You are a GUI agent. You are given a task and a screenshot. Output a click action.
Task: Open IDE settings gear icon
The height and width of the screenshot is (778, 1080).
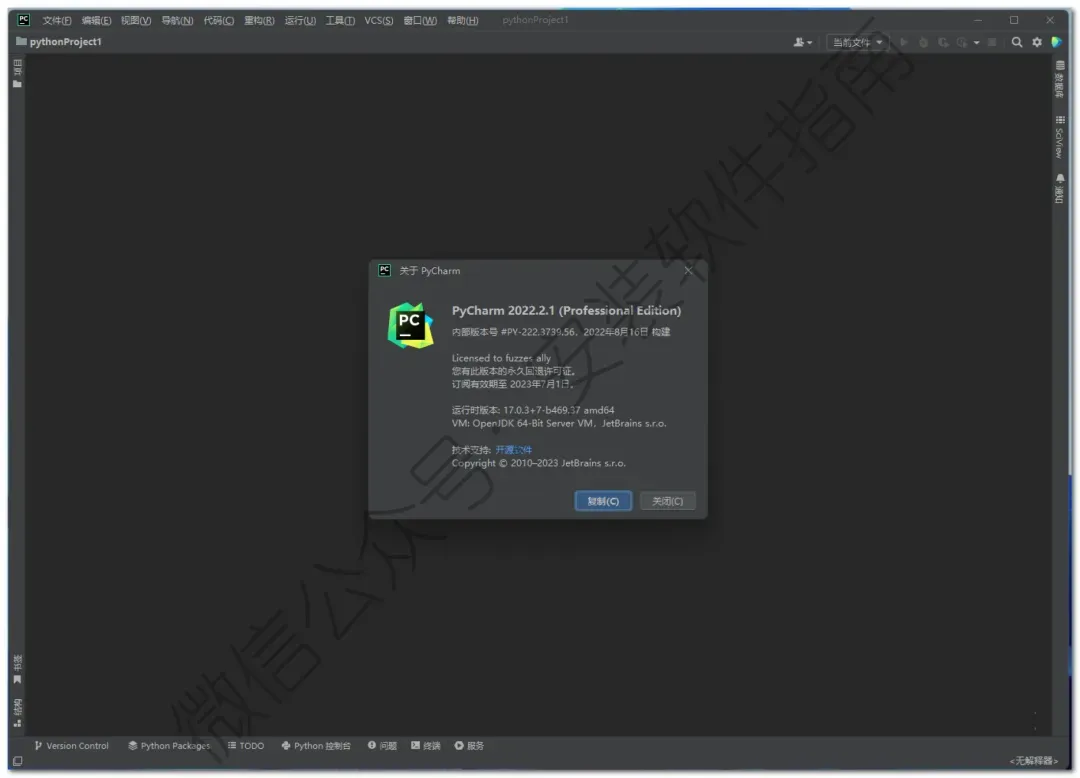tap(1037, 42)
